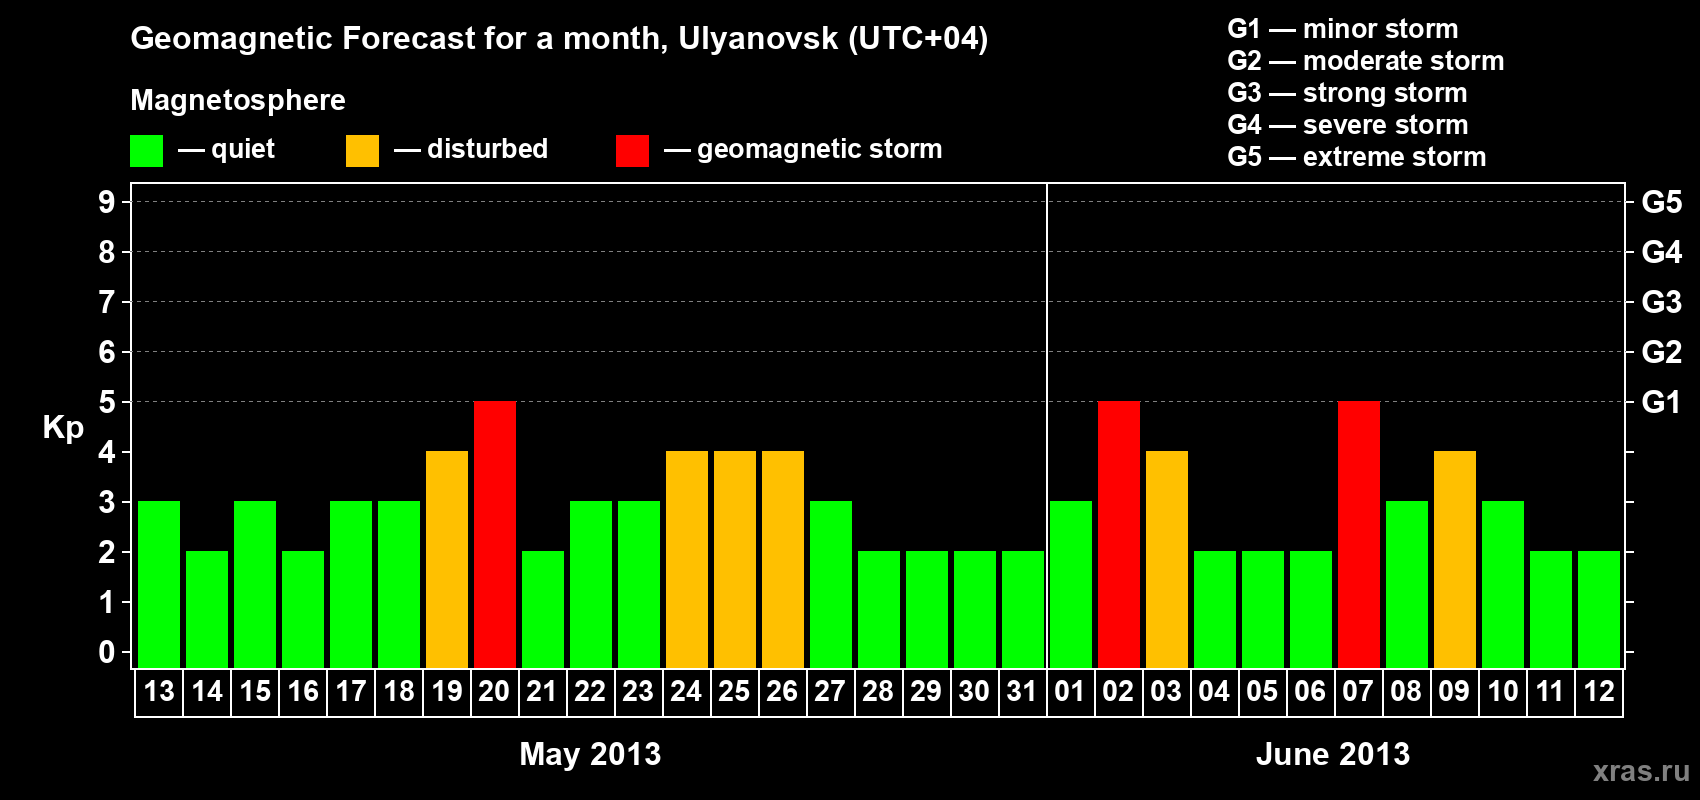Click the 'June 2013' month label
1700x800 pixels.
[1333, 753]
